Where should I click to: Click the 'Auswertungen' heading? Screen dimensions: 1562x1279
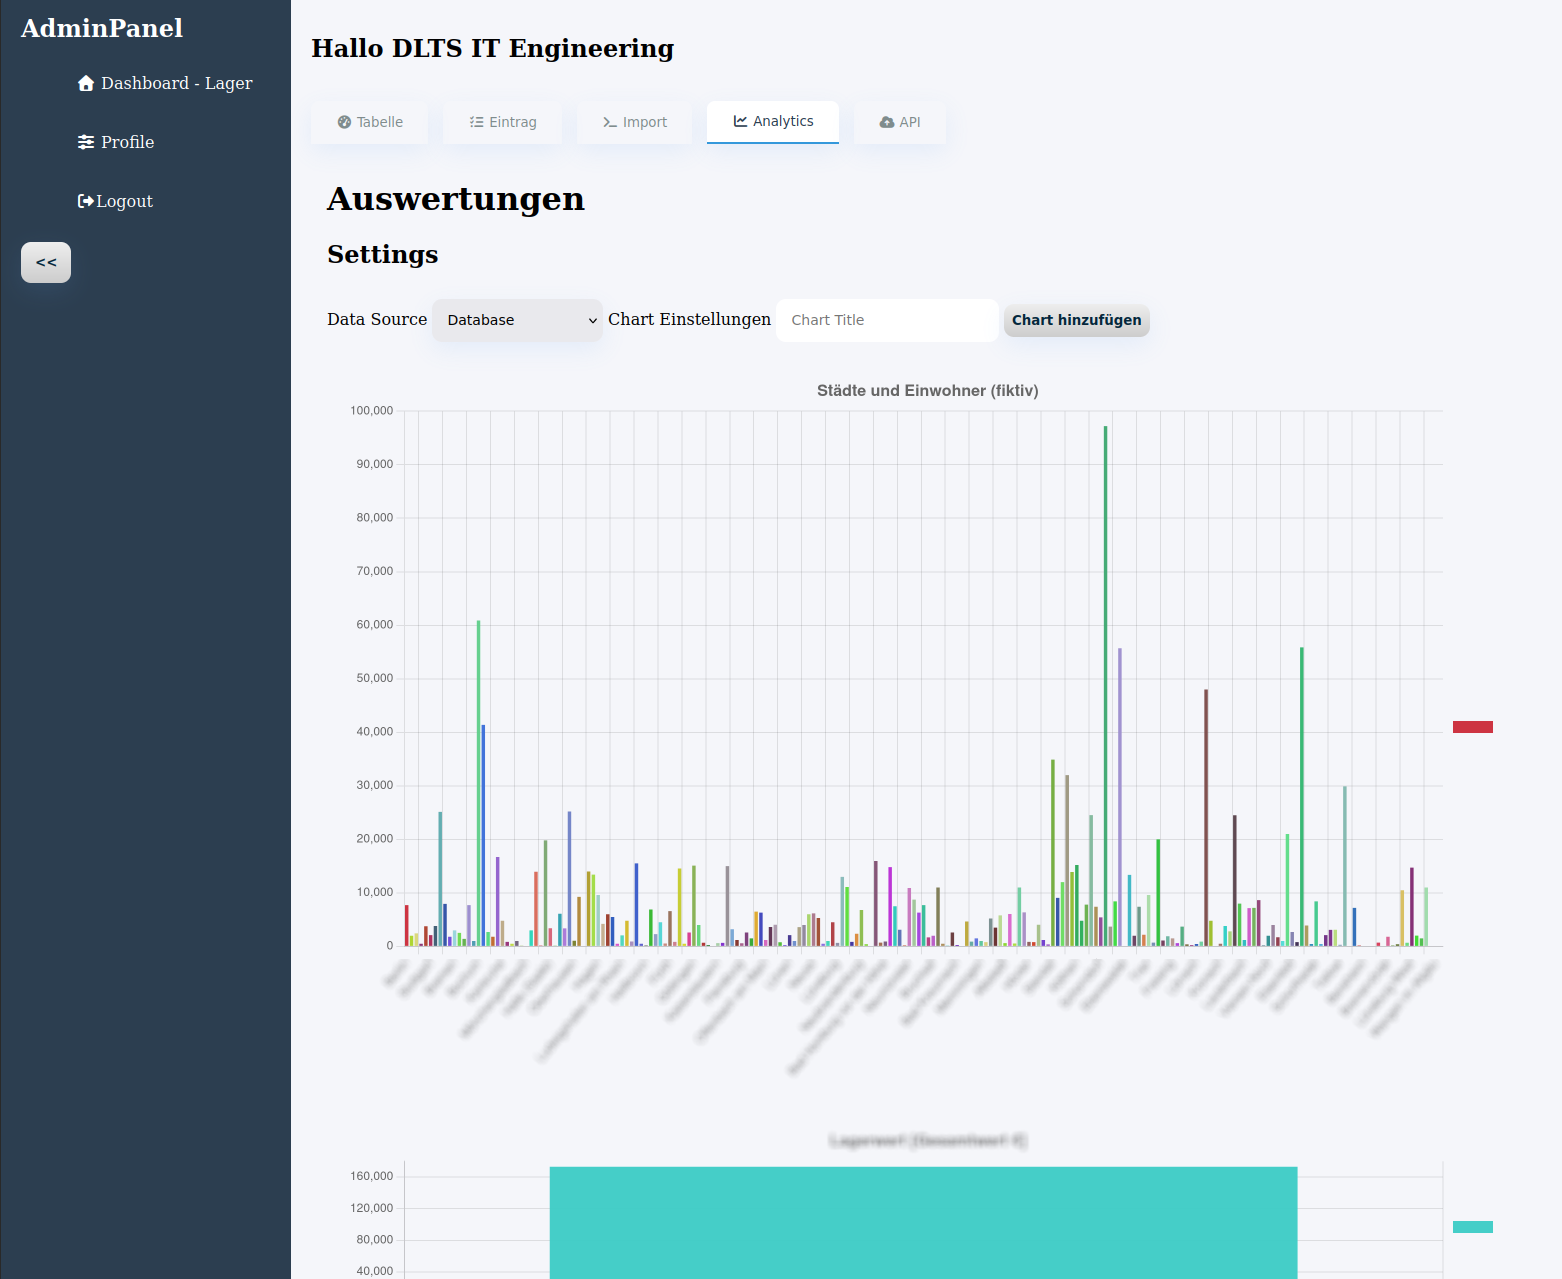coord(456,199)
